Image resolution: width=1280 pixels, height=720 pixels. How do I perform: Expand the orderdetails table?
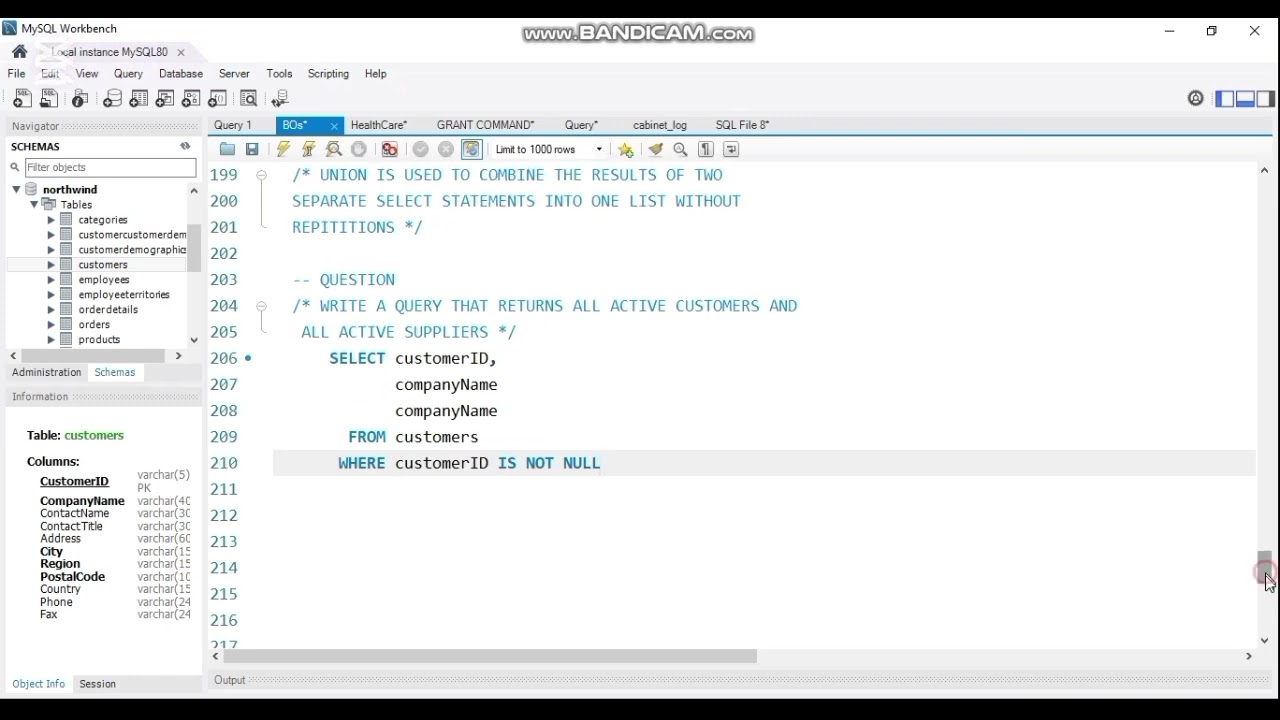pyautogui.click(x=51, y=310)
